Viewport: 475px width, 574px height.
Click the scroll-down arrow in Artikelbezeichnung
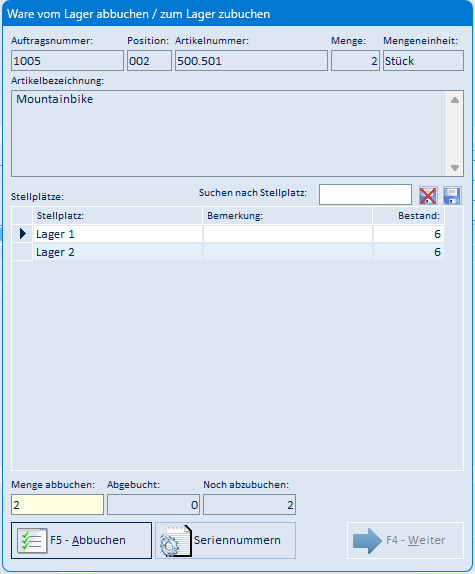[455, 168]
